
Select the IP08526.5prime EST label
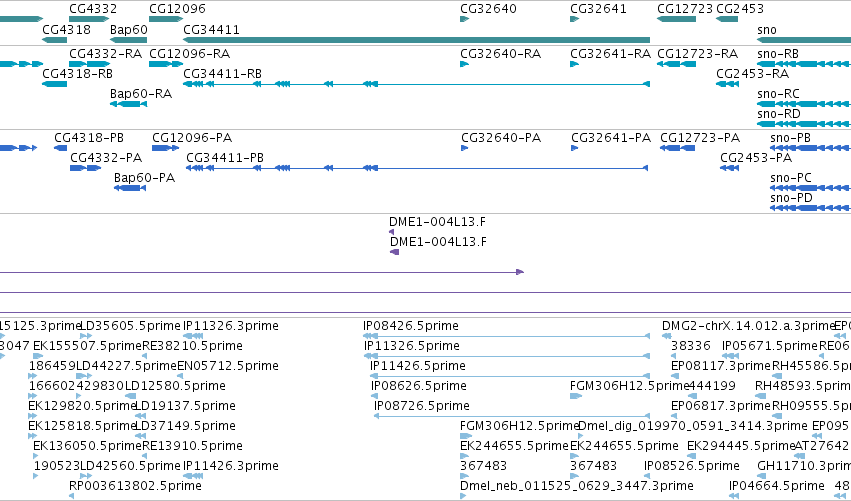691,466
